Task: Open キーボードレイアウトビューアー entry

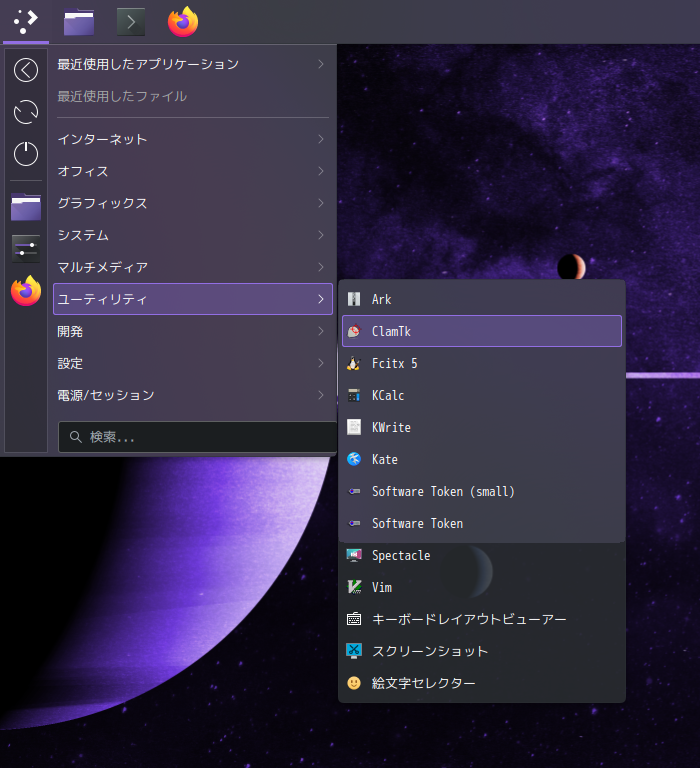Action: 482,619
